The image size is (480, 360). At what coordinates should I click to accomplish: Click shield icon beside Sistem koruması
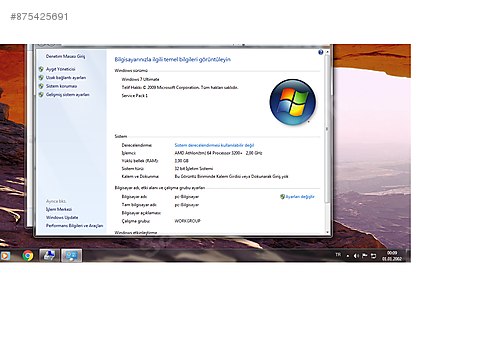(41, 86)
